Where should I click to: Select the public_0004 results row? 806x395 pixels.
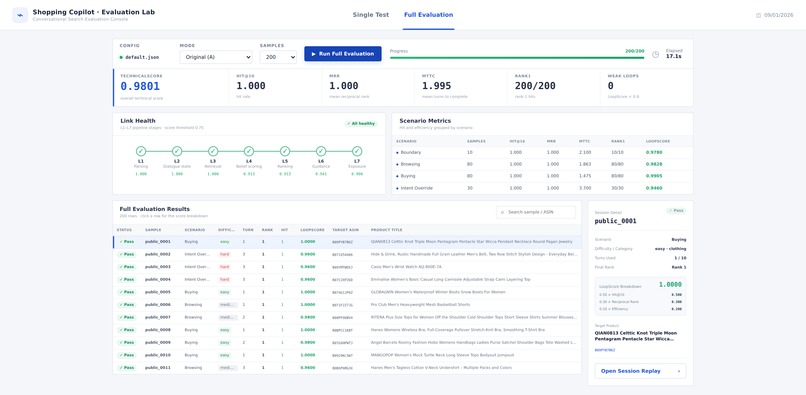(347, 280)
